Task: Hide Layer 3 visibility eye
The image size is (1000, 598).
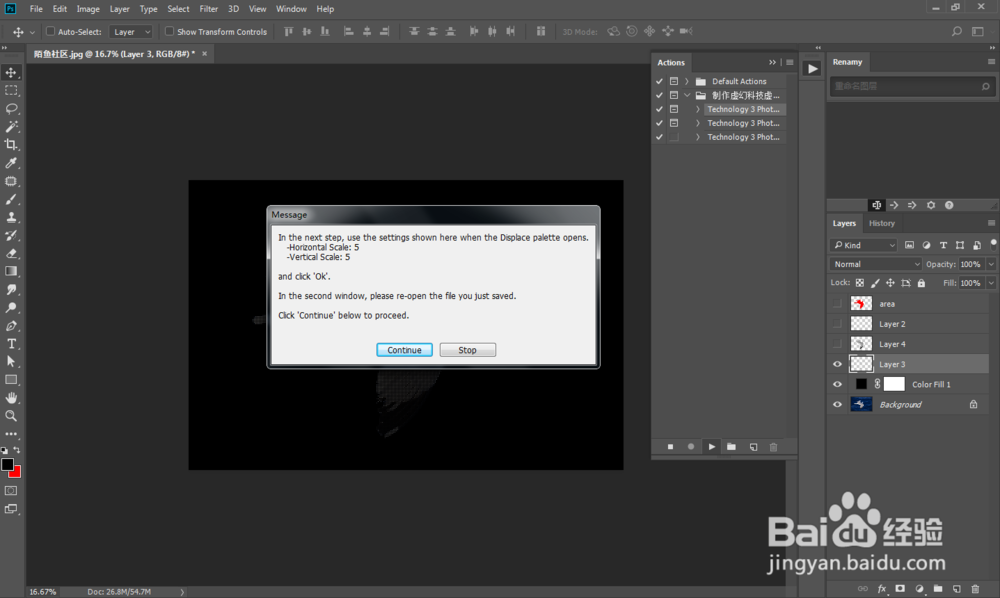Action: 837,364
